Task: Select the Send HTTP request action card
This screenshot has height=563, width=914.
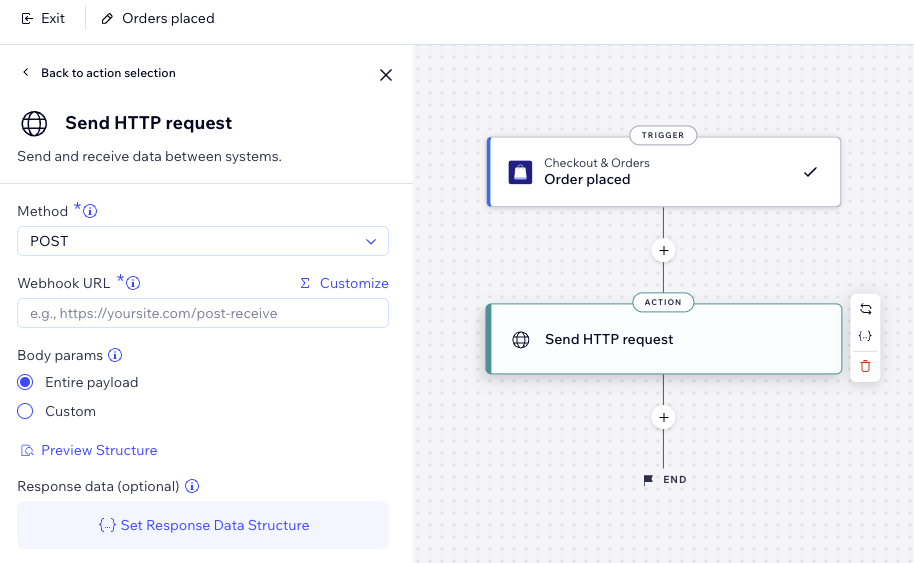Action: 664,339
